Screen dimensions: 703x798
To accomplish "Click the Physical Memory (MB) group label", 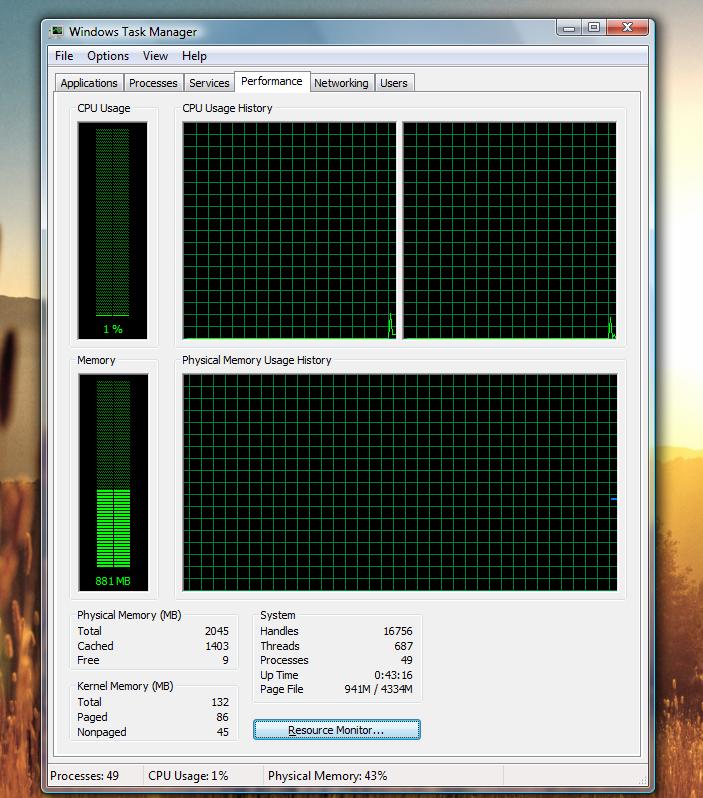I will click(x=129, y=615).
